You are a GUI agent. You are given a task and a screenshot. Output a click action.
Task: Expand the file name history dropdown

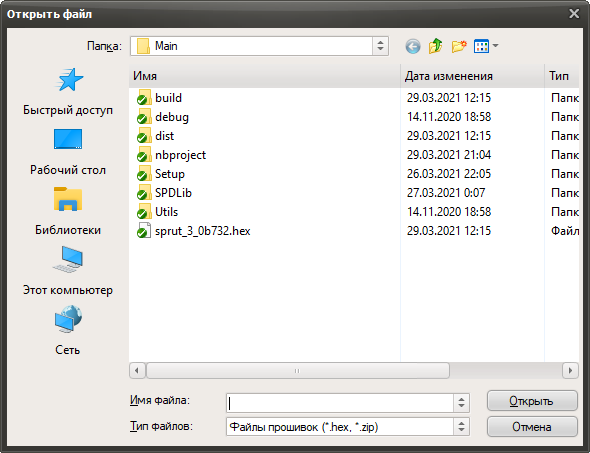pos(461,403)
